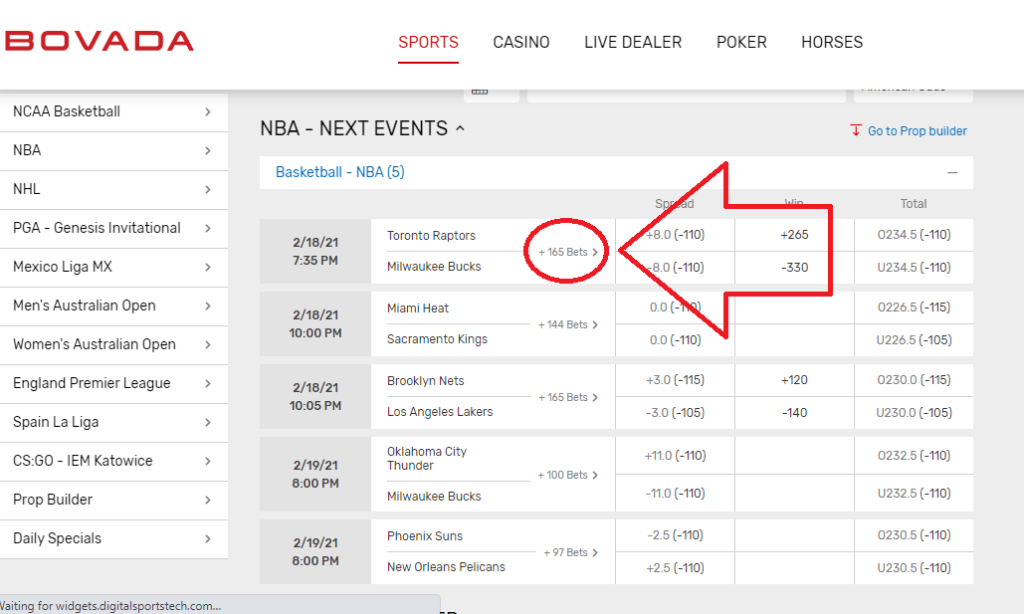Select under U232.5 (-110) total
This screenshot has height=614, width=1024.
[x=914, y=493]
